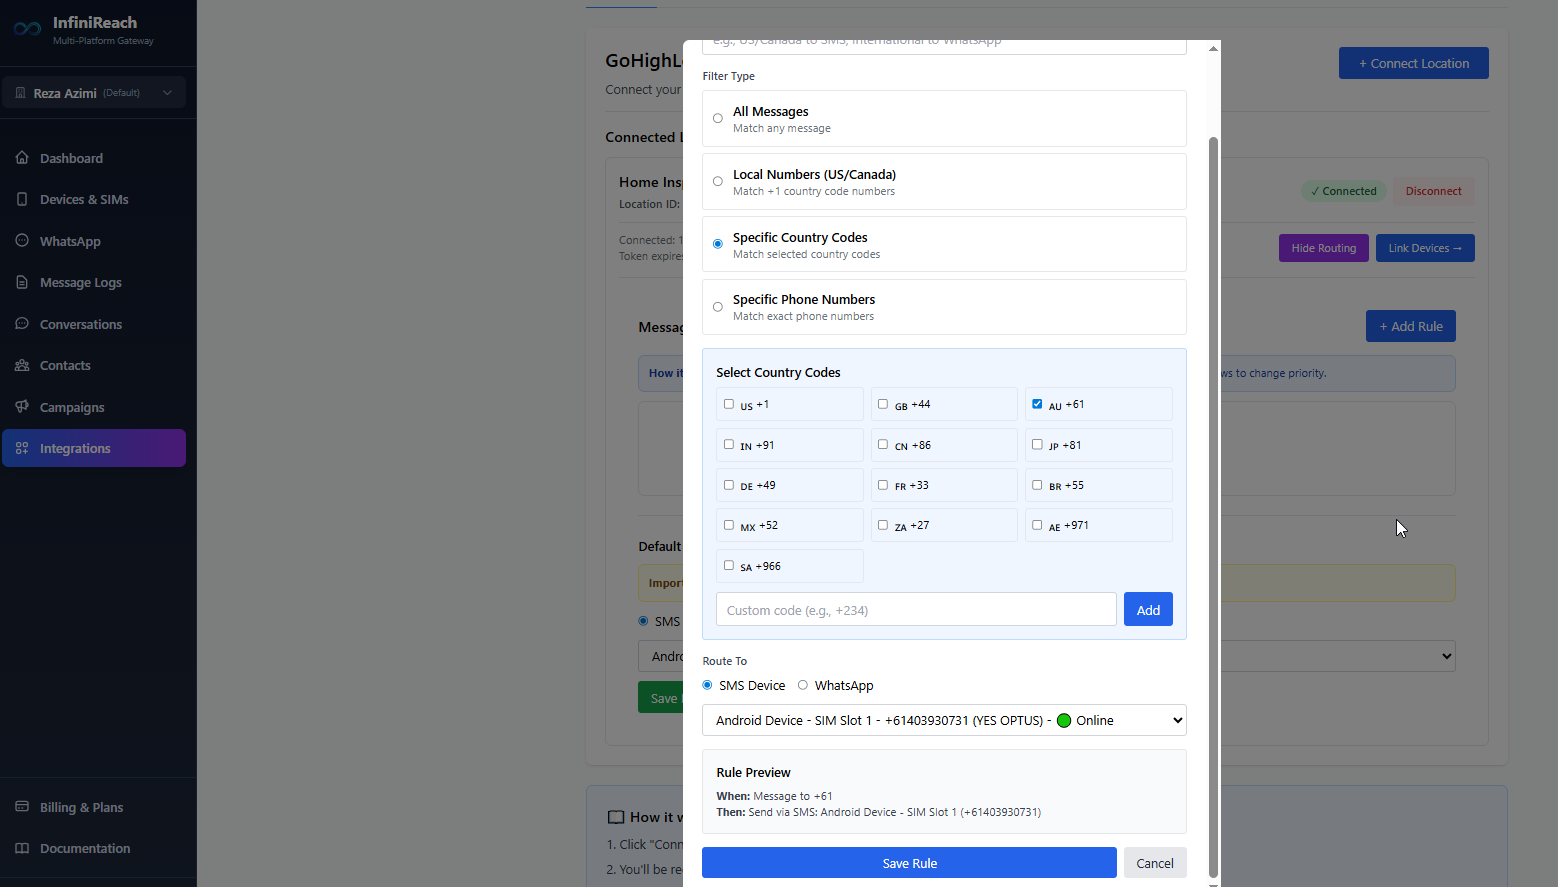Screen dimensions: 1558x887
Task: Click the Conversations chat bubble icon
Action: pyautogui.click(x=22, y=324)
